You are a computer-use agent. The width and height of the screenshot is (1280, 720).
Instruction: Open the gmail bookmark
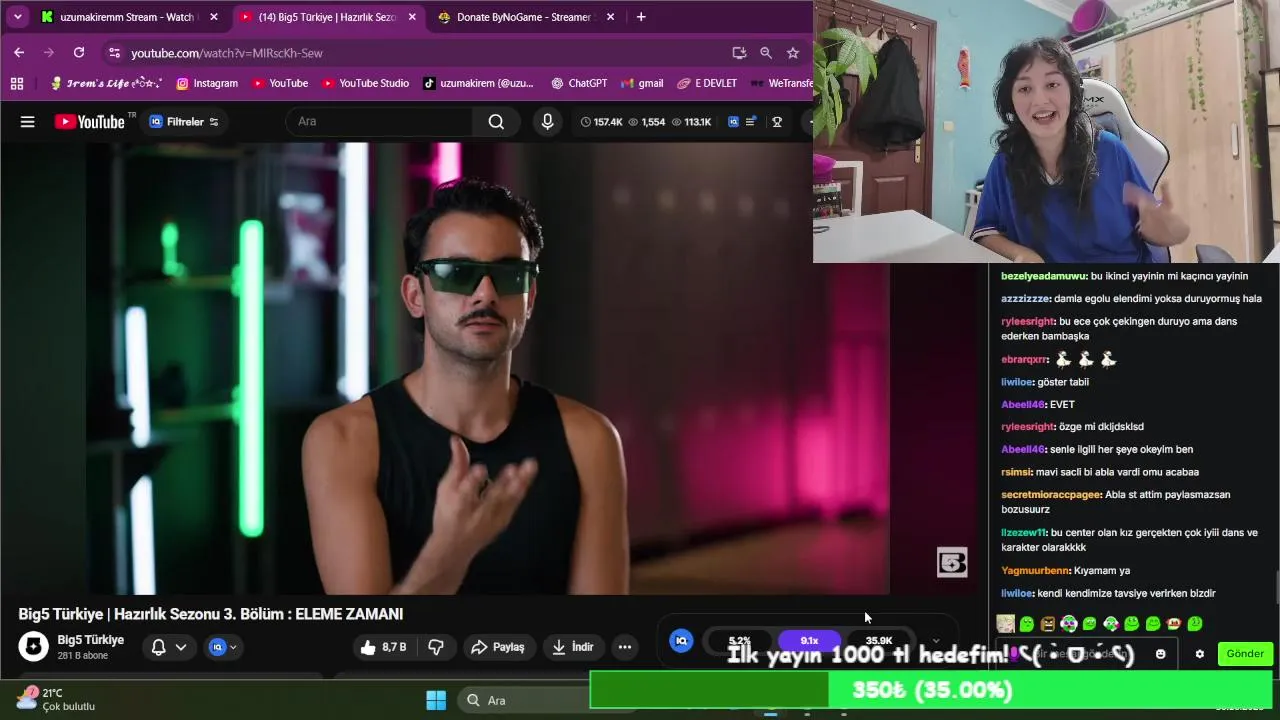coord(642,83)
